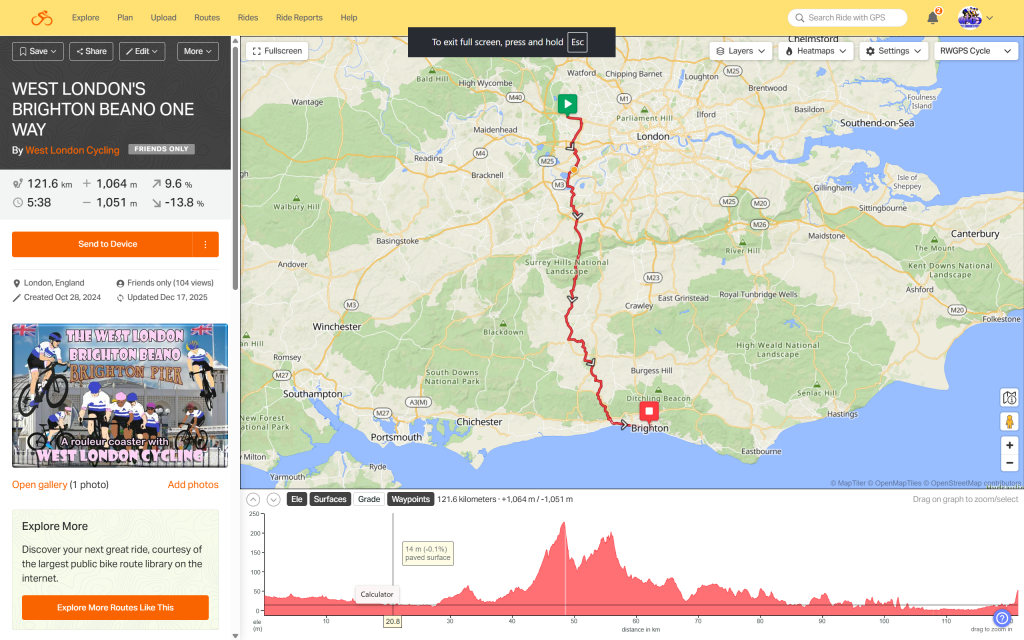Click the red finish marker at Brighton
1024x640 pixels.
pos(650,410)
